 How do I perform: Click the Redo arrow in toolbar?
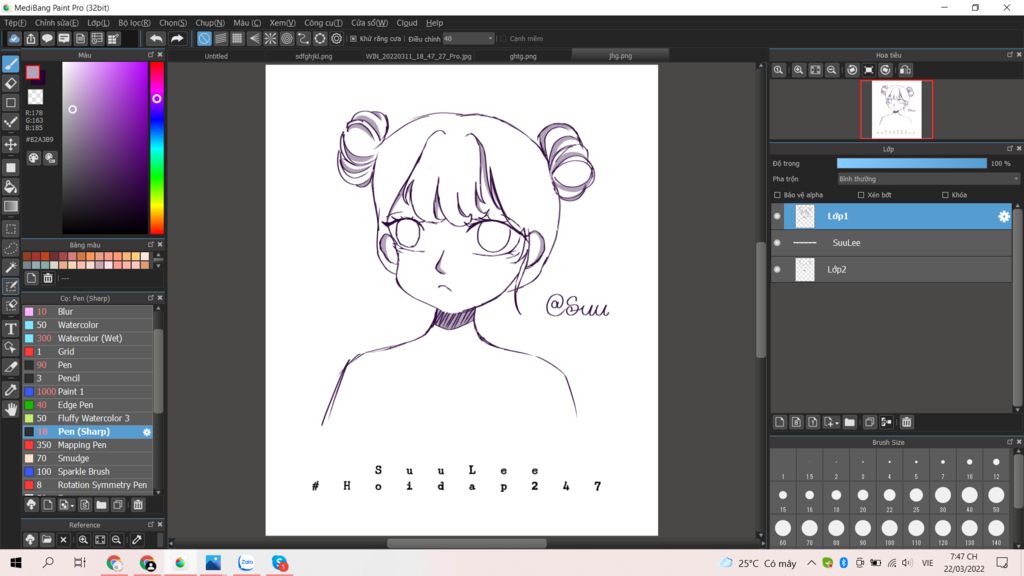pos(177,39)
